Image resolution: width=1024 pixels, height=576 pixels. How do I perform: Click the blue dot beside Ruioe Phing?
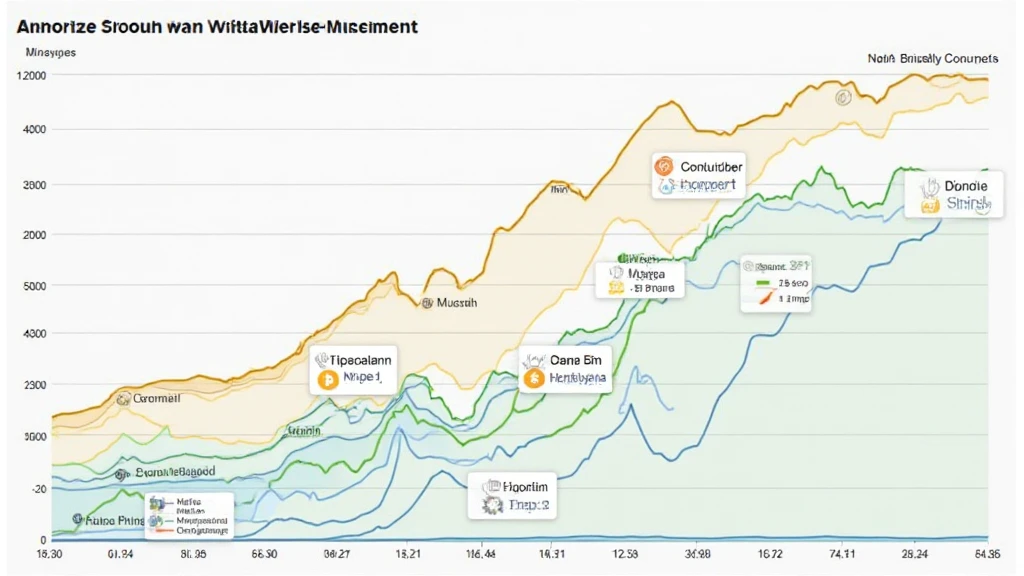[76, 520]
